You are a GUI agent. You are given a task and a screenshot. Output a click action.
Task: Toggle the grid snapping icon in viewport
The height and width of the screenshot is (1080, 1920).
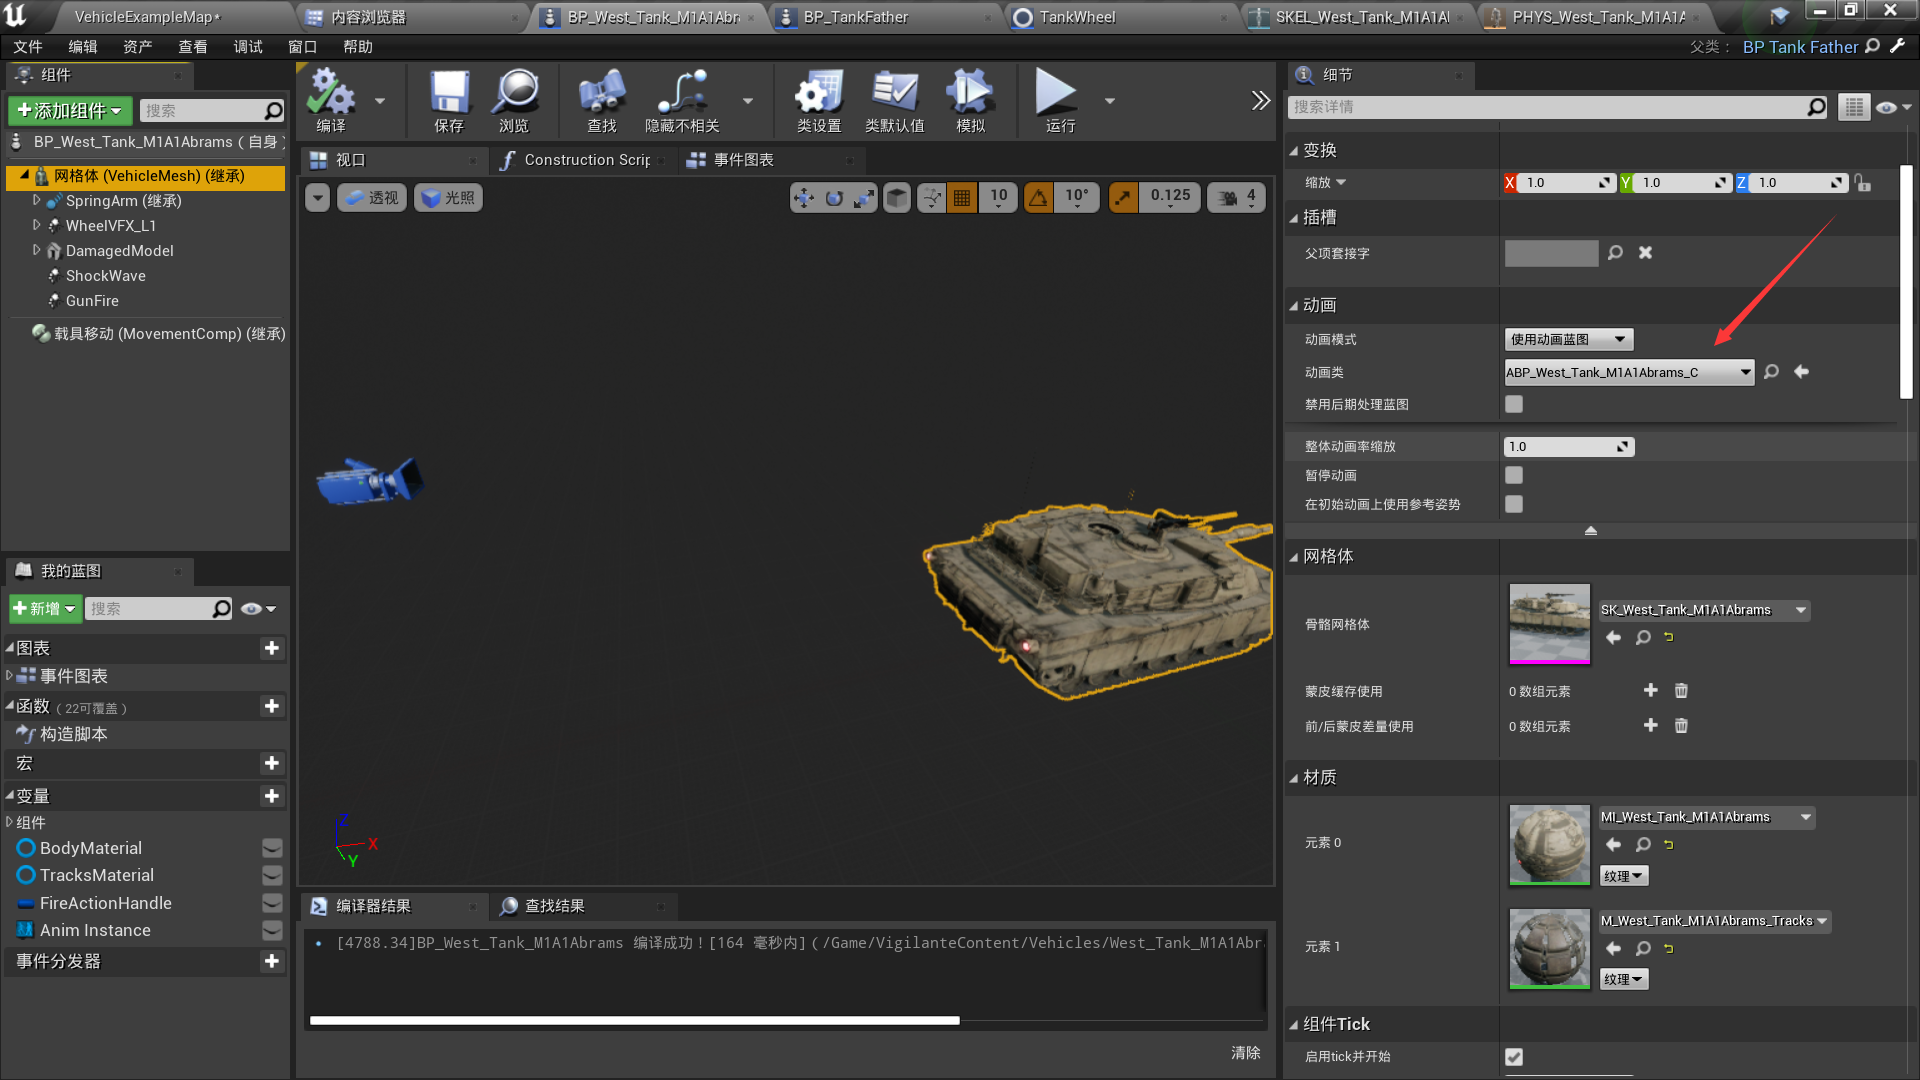962,198
